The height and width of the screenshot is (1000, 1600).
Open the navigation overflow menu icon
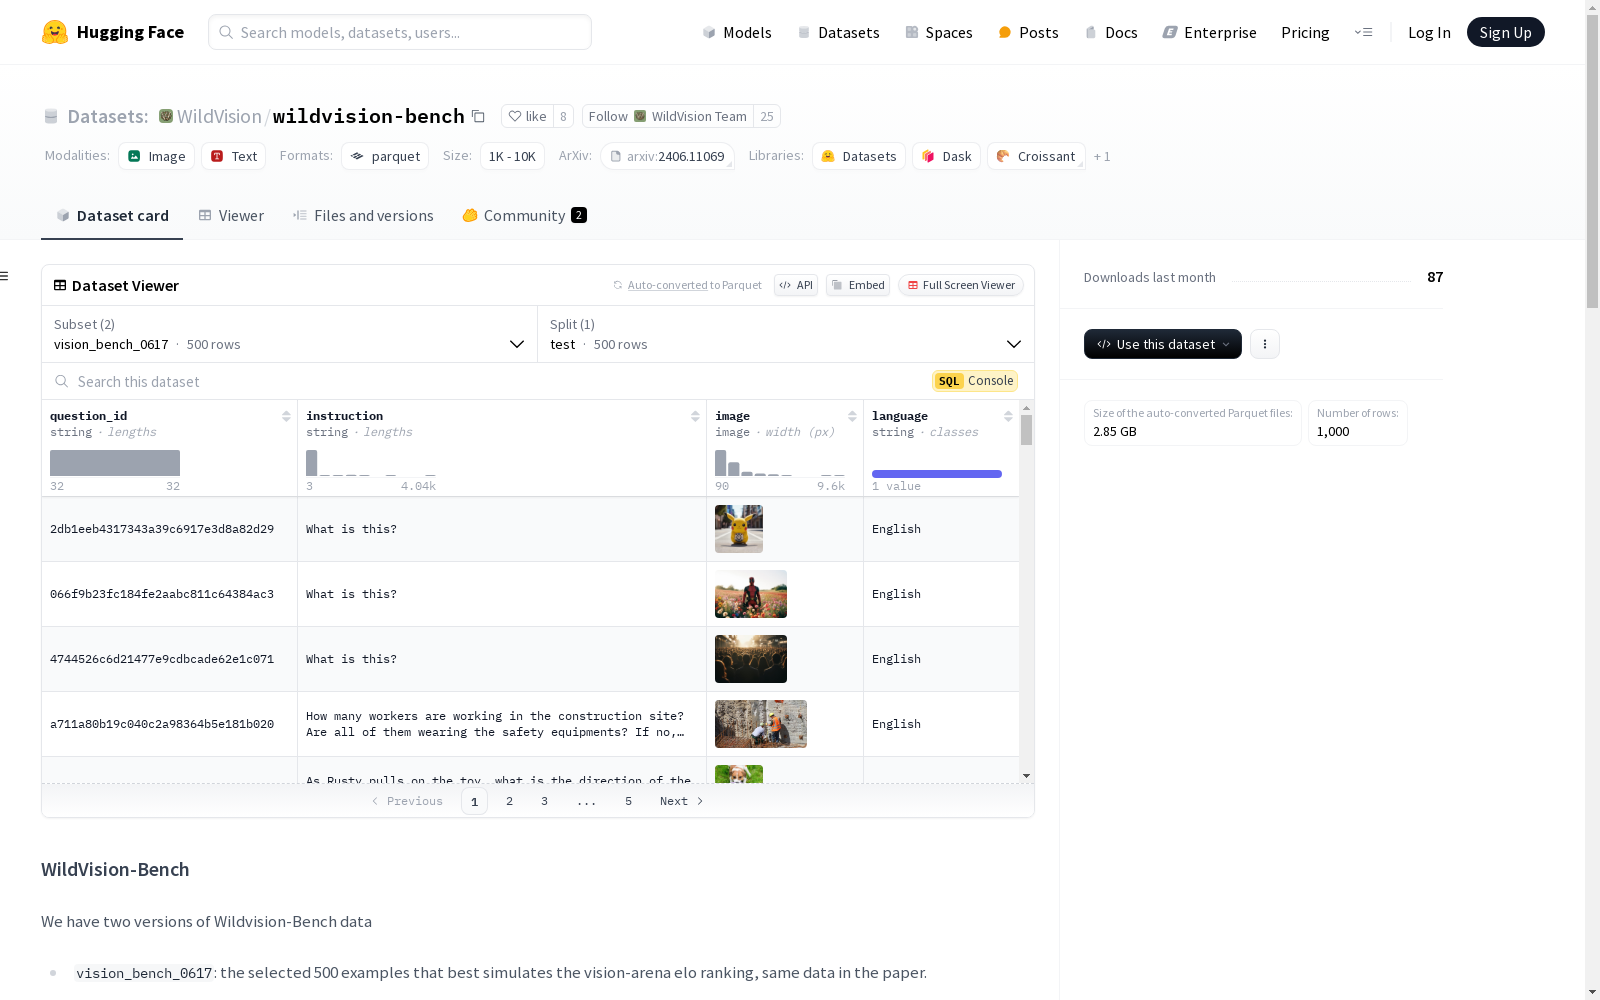(x=1363, y=32)
